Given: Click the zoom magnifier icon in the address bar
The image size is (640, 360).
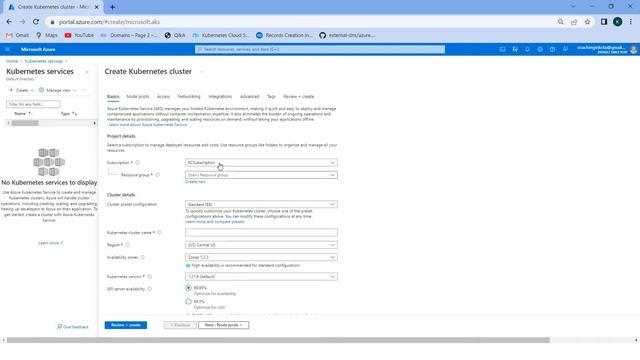Looking at the screenshot, I should [x=560, y=22].
